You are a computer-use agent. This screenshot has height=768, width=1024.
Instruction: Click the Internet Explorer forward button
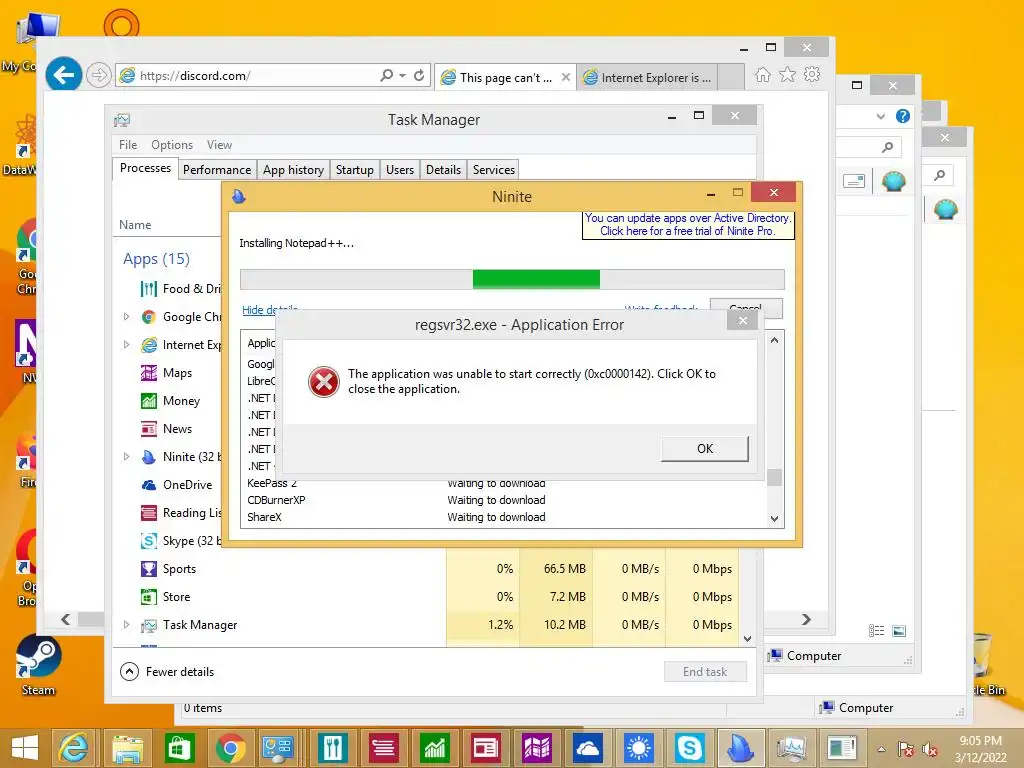tap(99, 76)
